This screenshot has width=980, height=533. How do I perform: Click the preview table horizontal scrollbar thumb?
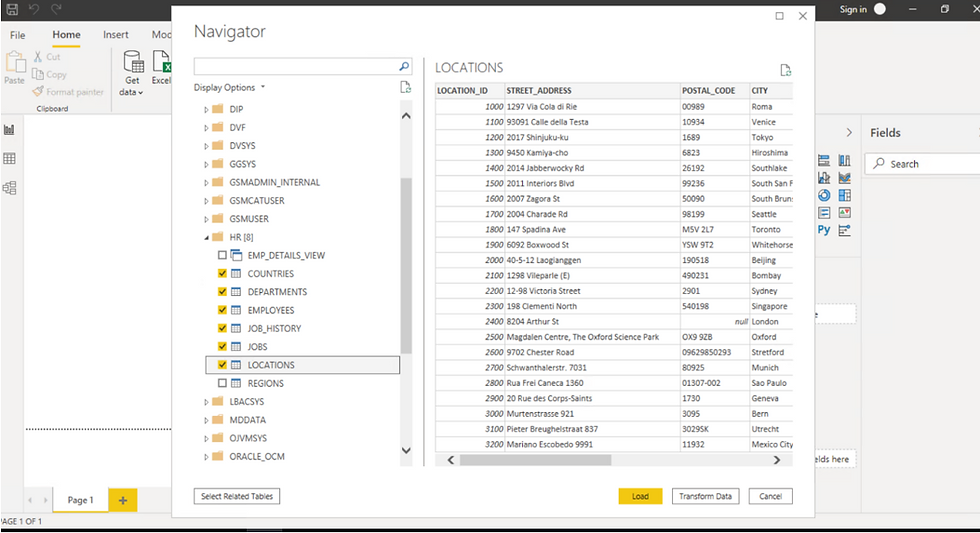click(536, 460)
